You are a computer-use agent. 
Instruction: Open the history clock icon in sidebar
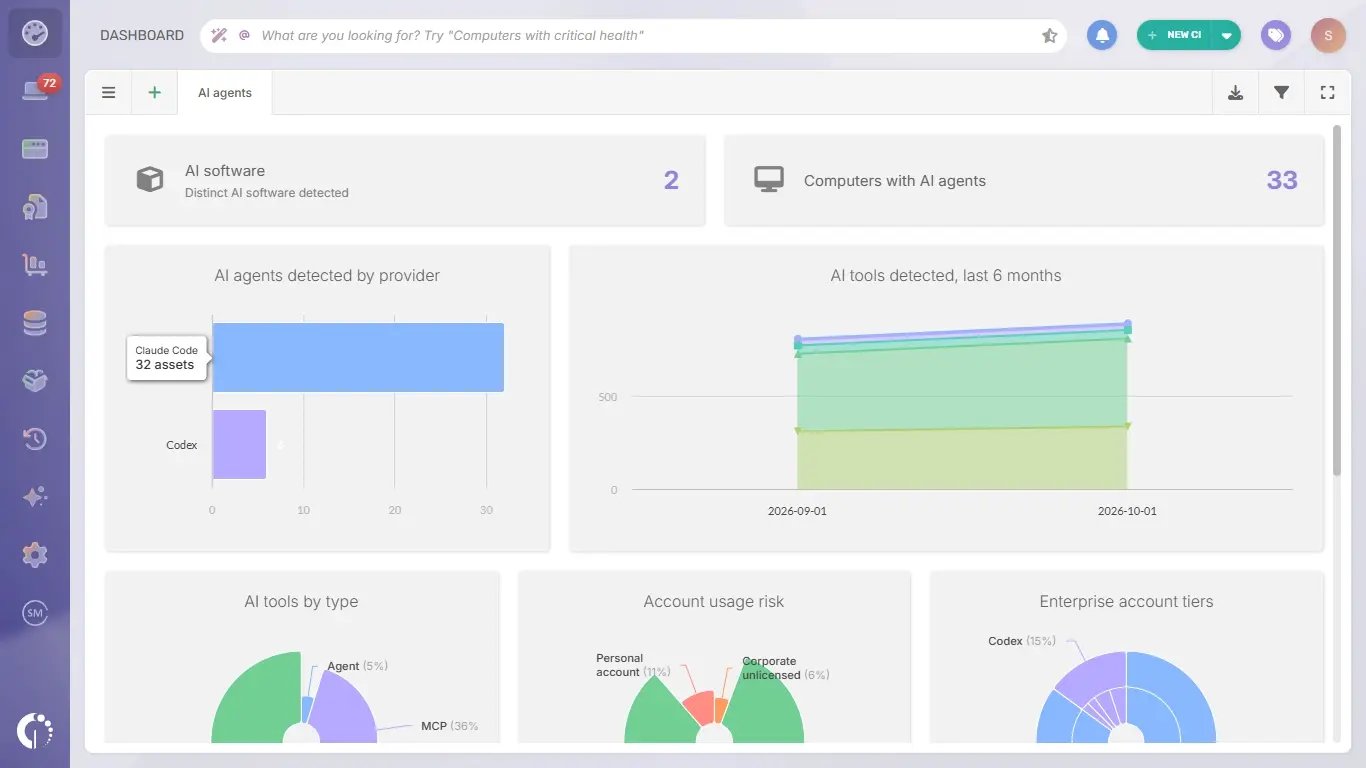(35, 439)
